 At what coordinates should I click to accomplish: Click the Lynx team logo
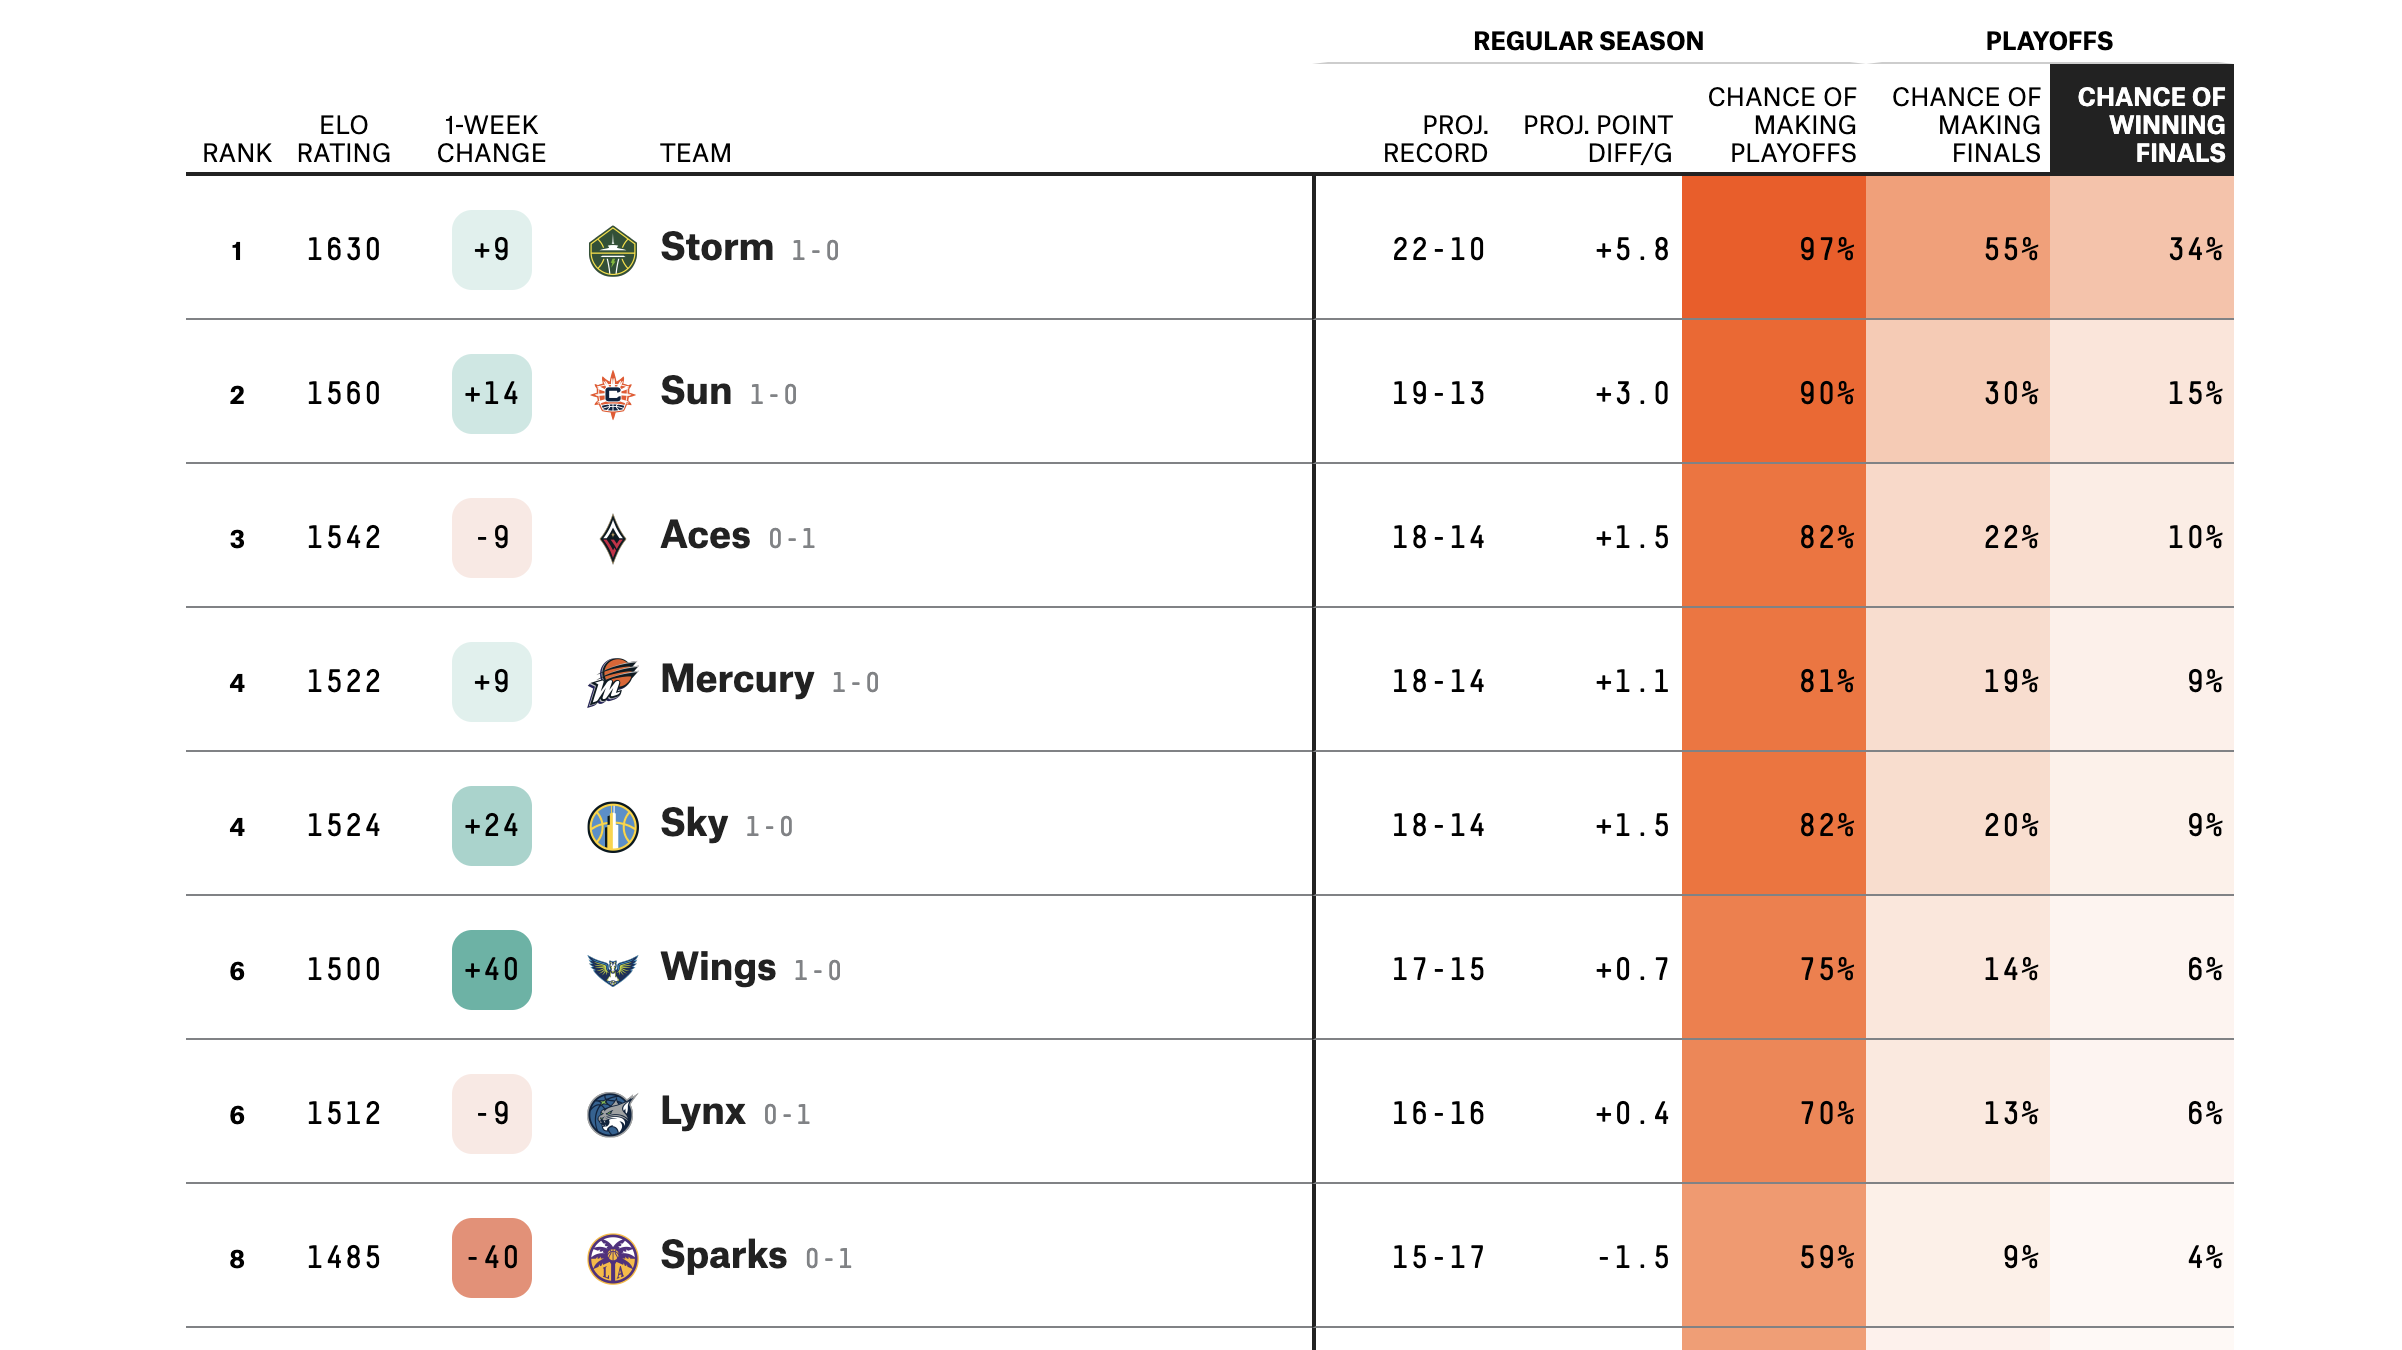[612, 1114]
